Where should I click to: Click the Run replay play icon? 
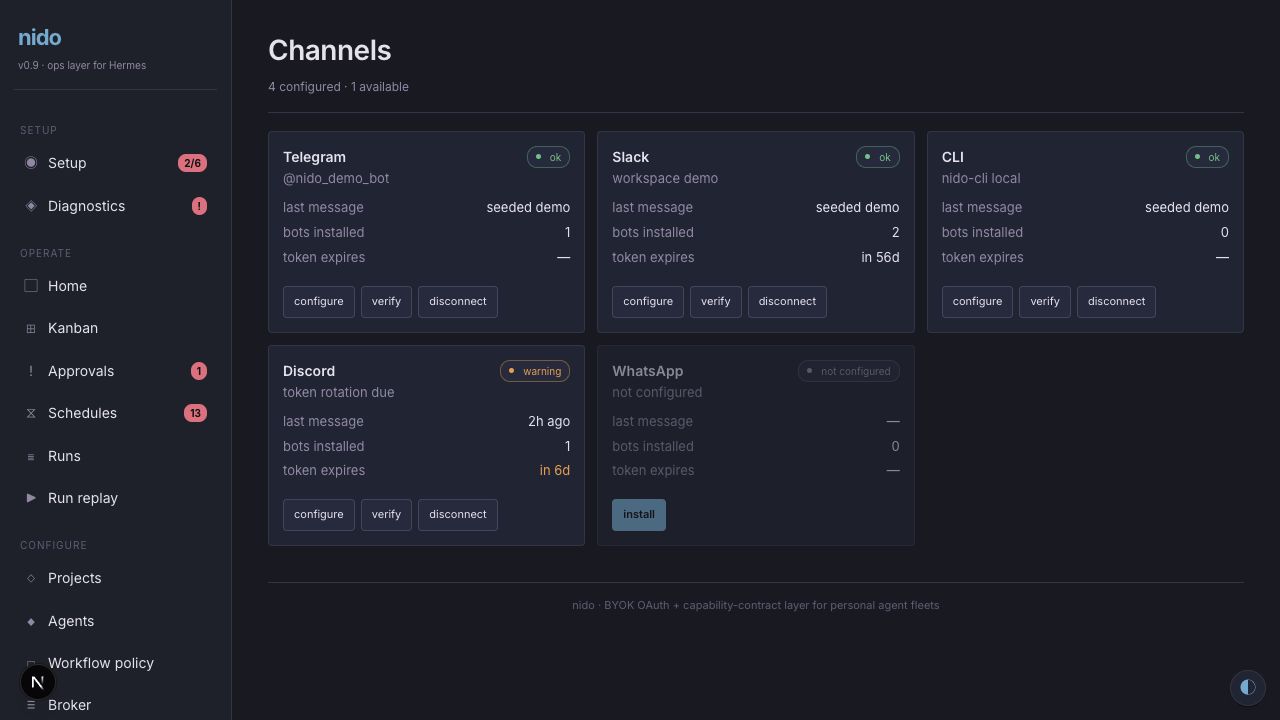31,498
